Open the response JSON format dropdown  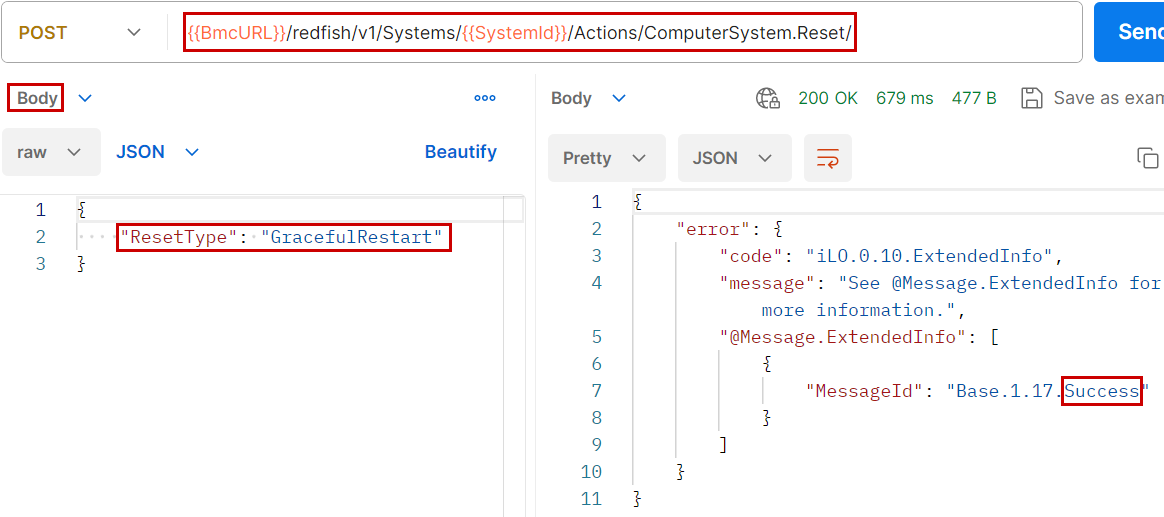734,158
